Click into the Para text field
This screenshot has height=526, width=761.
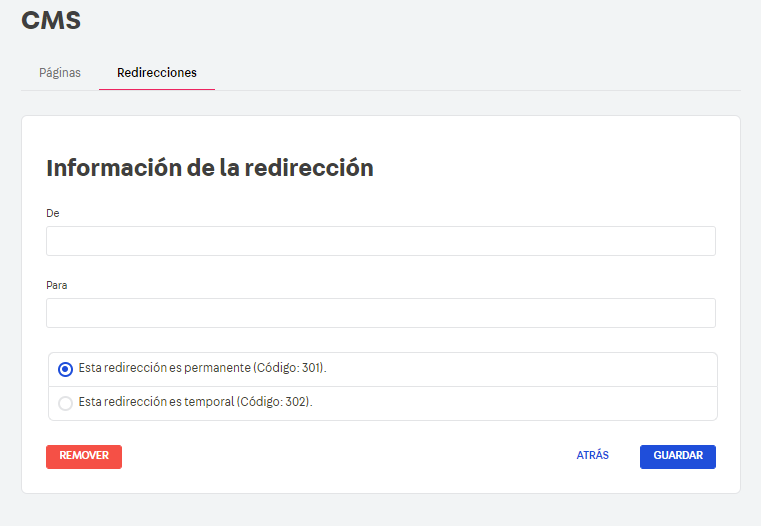(x=380, y=313)
